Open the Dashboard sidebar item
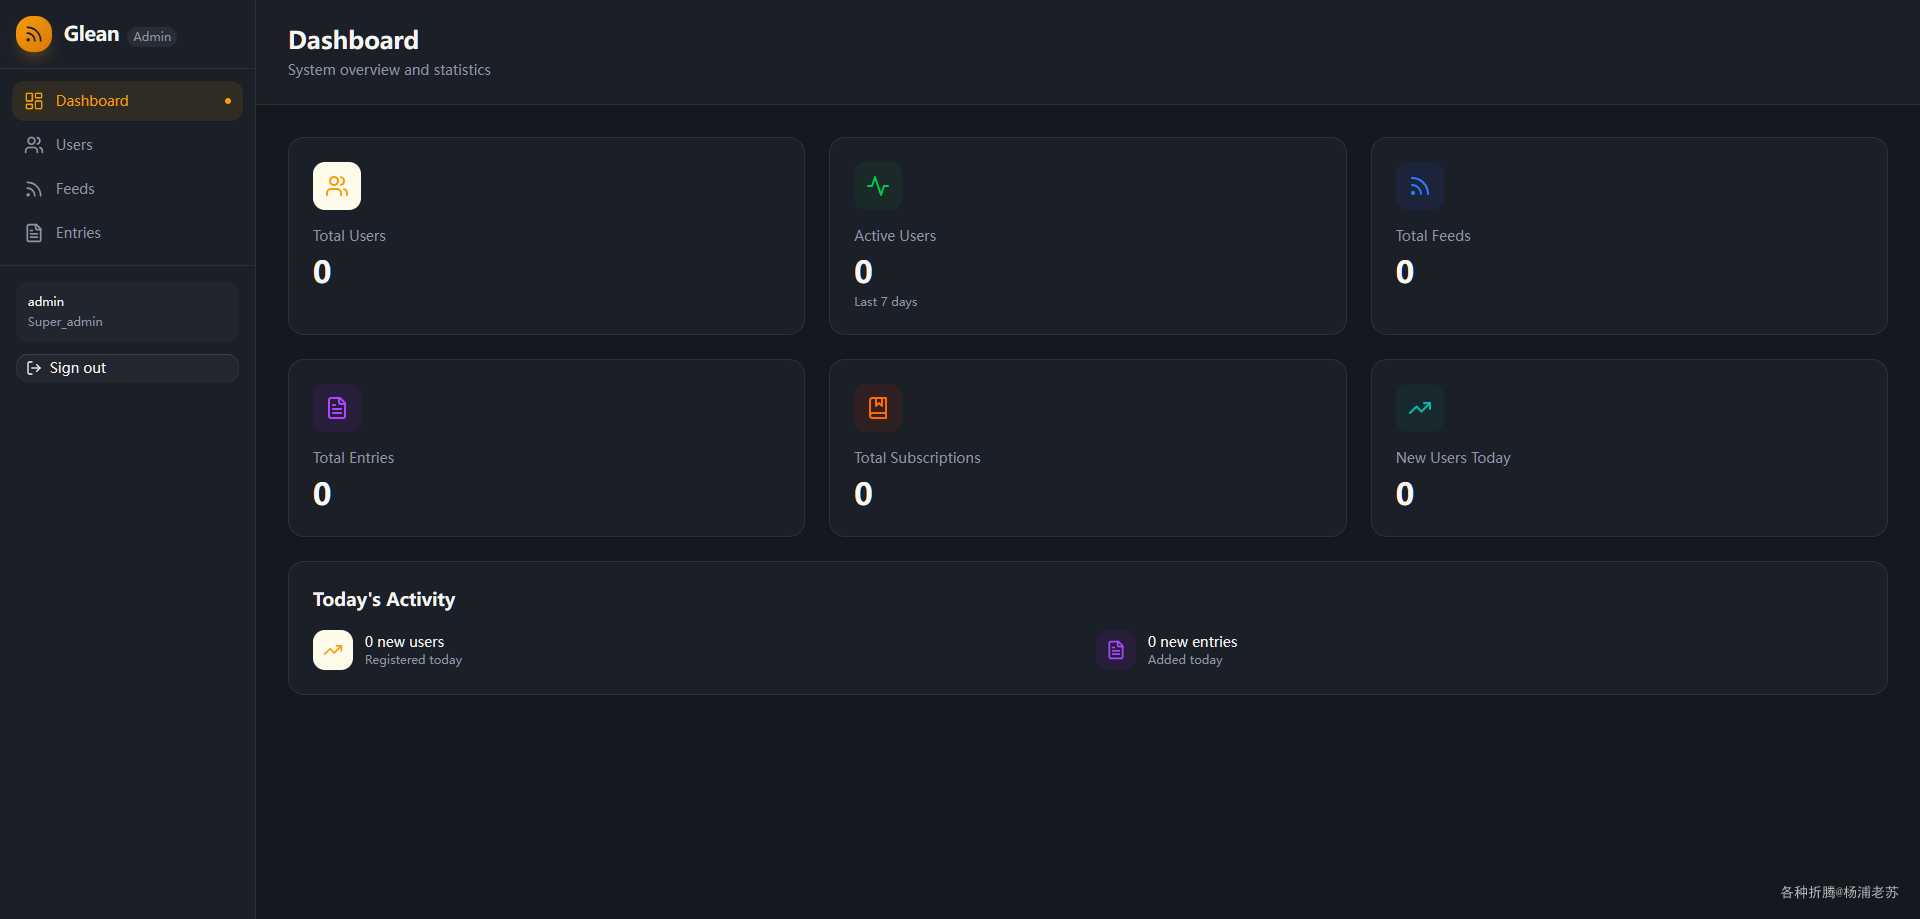 coord(127,101)
